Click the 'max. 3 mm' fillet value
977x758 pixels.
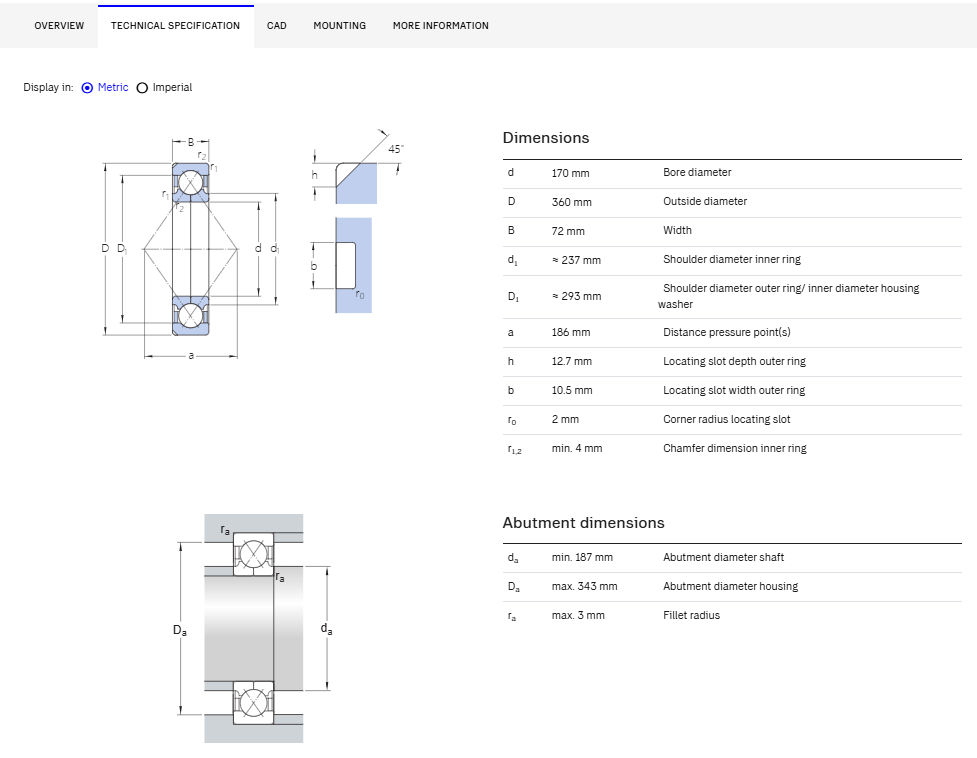pos(578,615)
